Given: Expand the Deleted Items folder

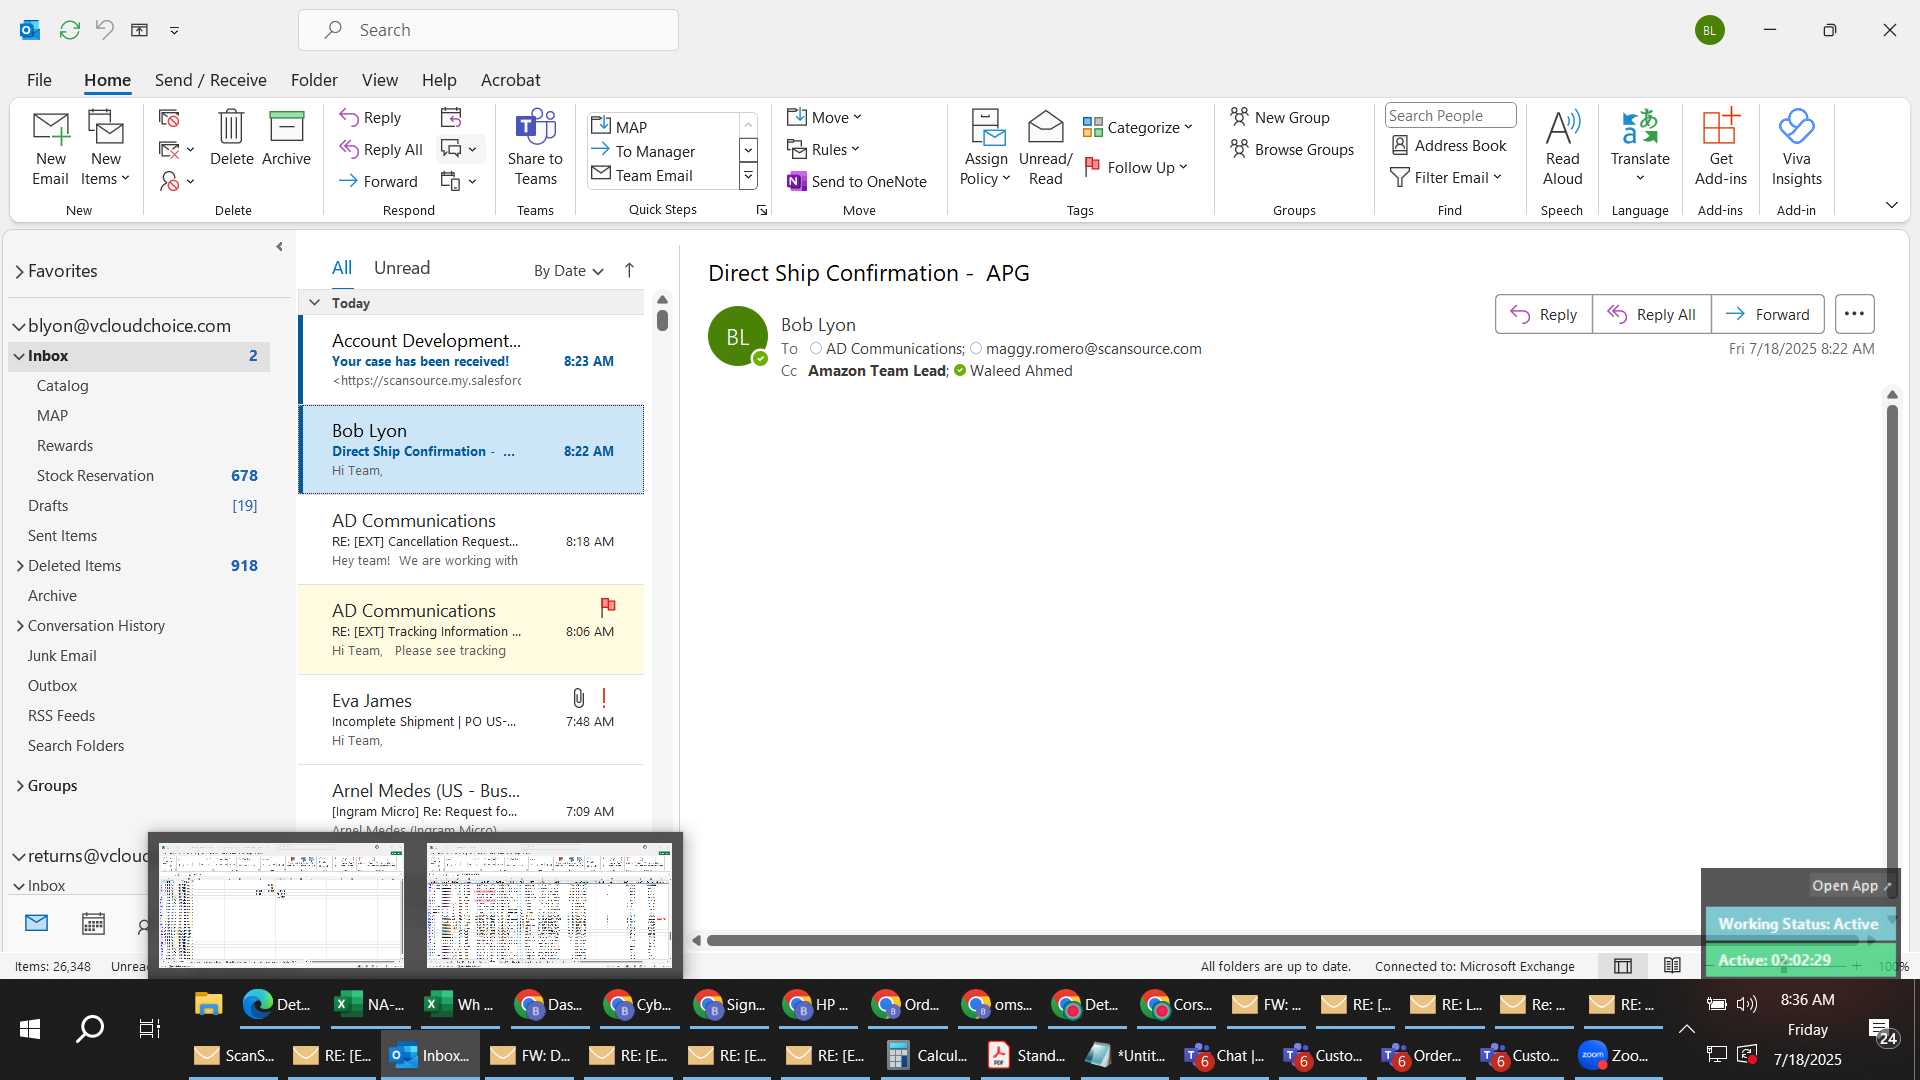Looking at the screenshot, I should pos(20,566).
